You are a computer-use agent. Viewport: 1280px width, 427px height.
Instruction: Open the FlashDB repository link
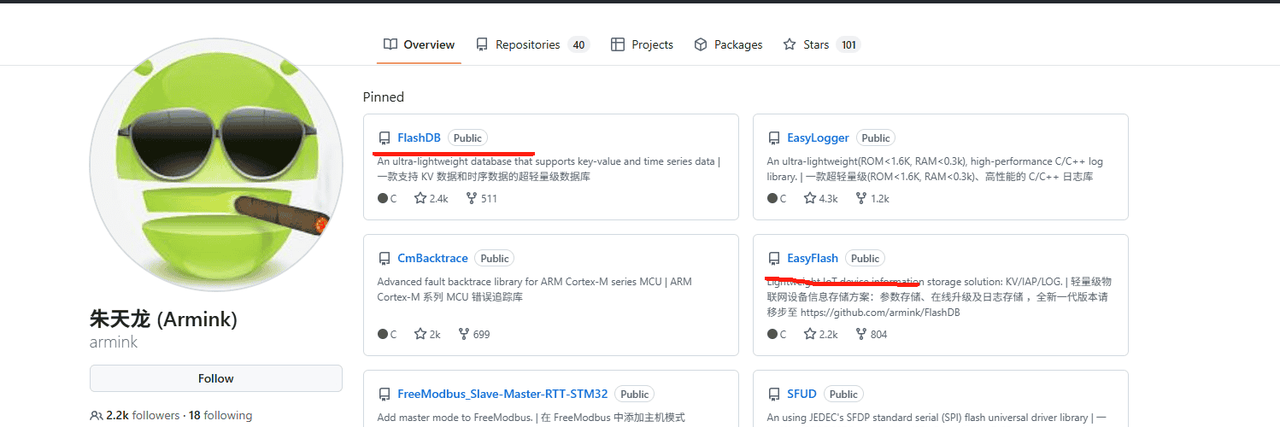pyautogui.click(x=419, y=138)
